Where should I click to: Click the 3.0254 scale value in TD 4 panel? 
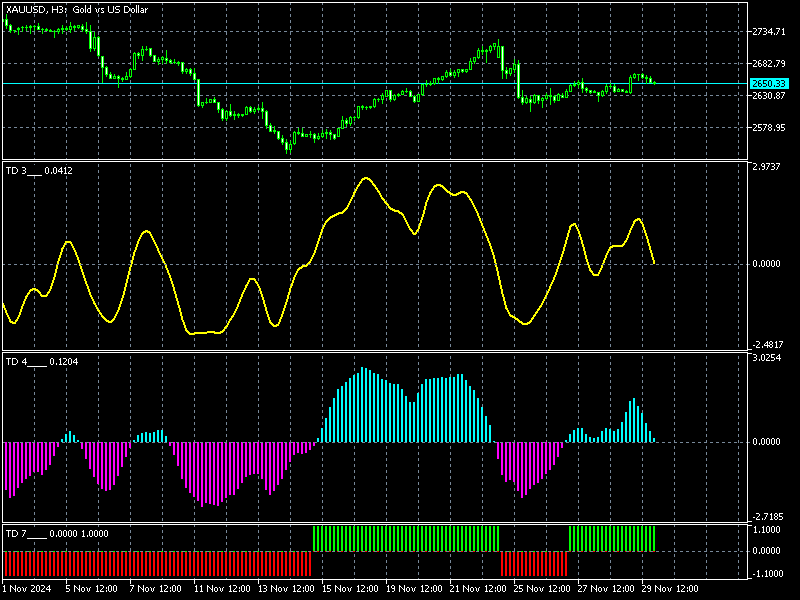click(766, 358)
